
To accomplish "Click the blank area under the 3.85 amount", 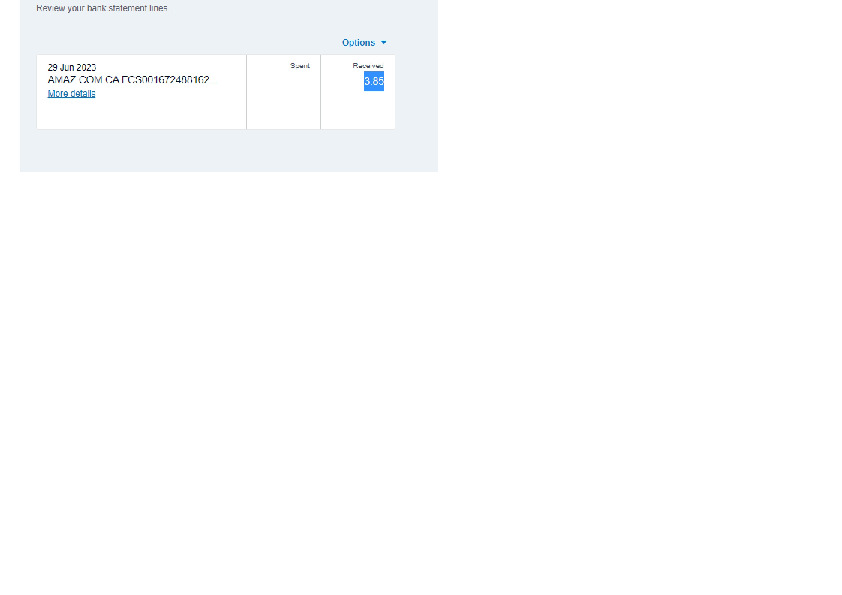I will [358, 110].
